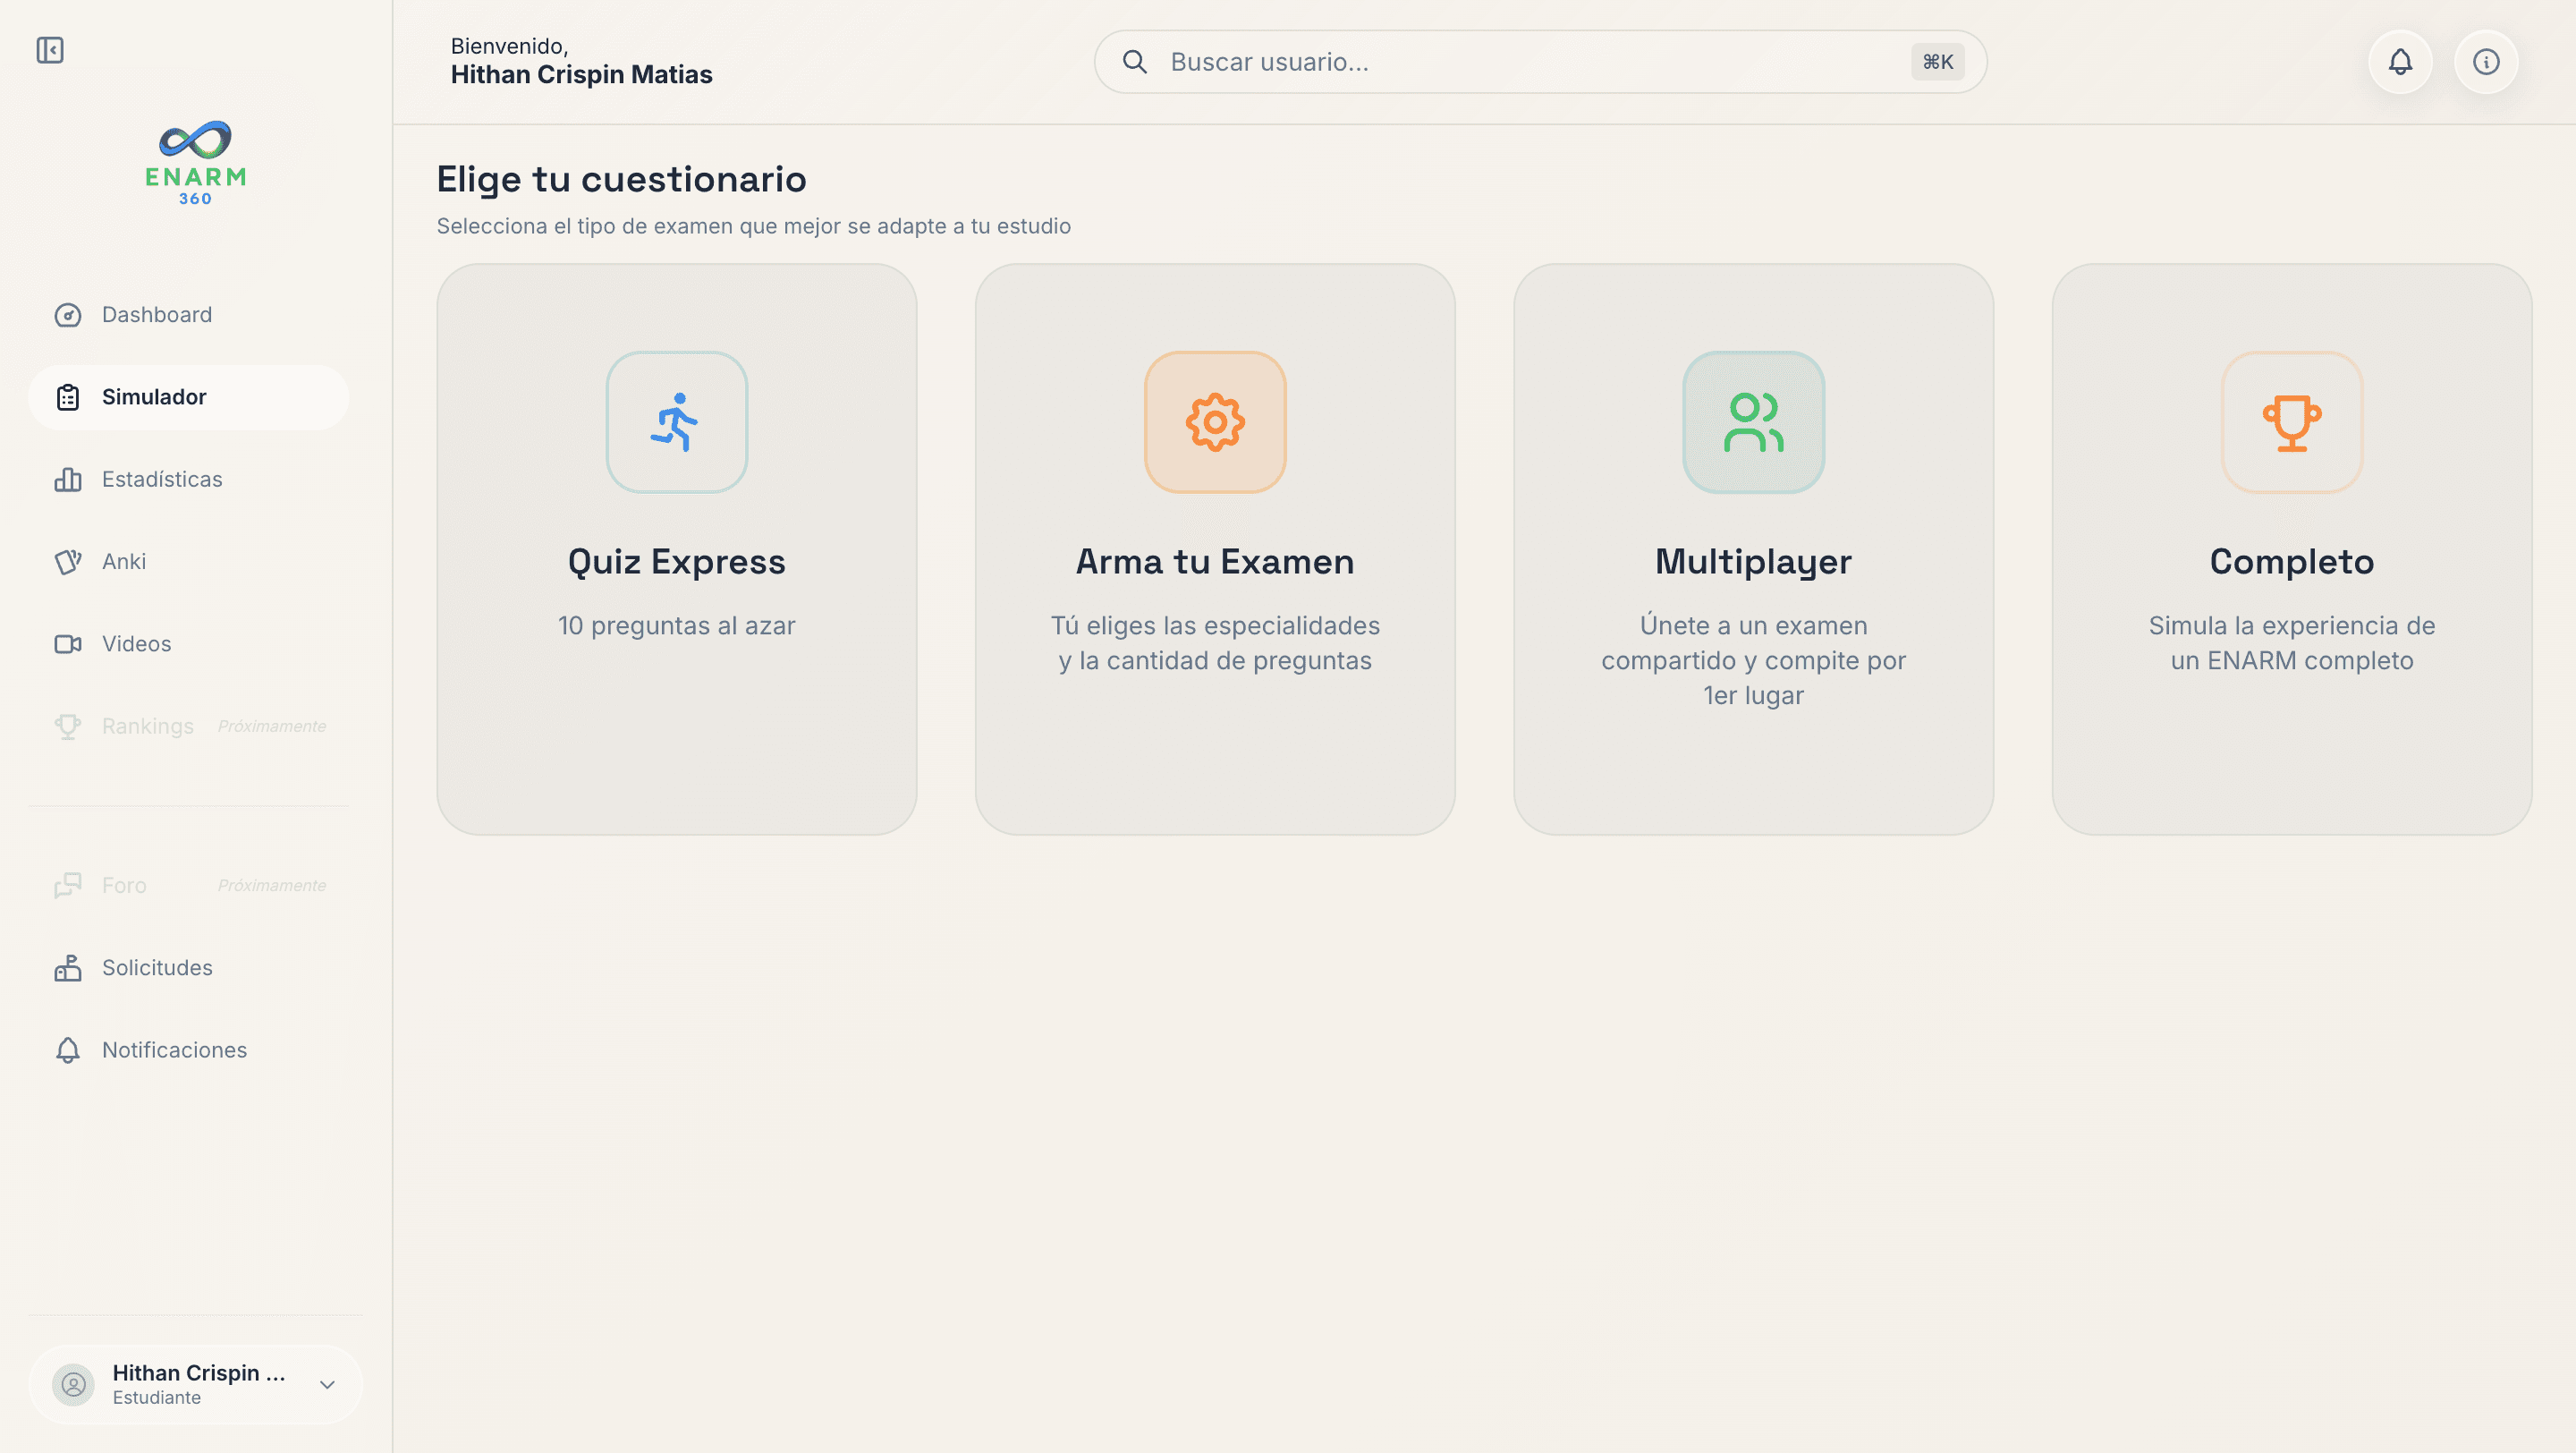Click the orange gear Arma tu Examen icon
2576x1453 pixels.
(x=1215, y=422)
